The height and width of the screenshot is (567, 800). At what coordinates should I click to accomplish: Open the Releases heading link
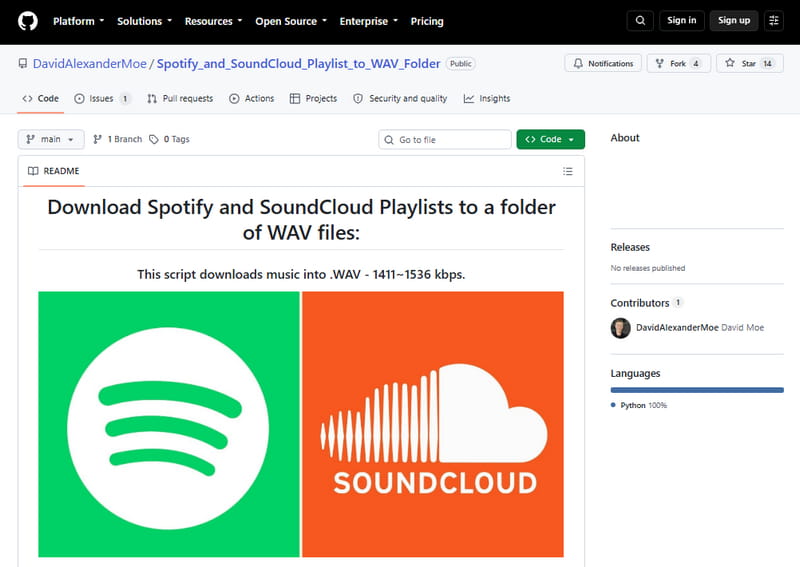pyautogui.click(x=630, y=247)
